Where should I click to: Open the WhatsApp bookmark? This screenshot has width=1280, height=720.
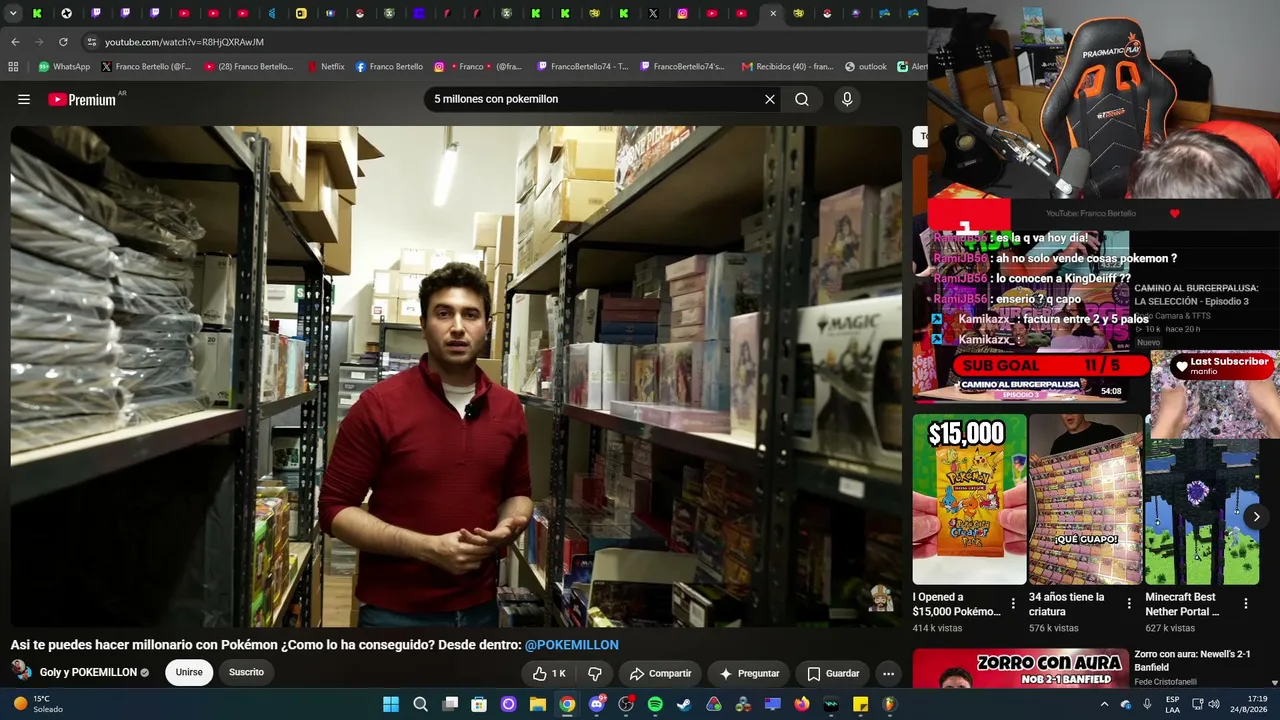tap(64, 67)
